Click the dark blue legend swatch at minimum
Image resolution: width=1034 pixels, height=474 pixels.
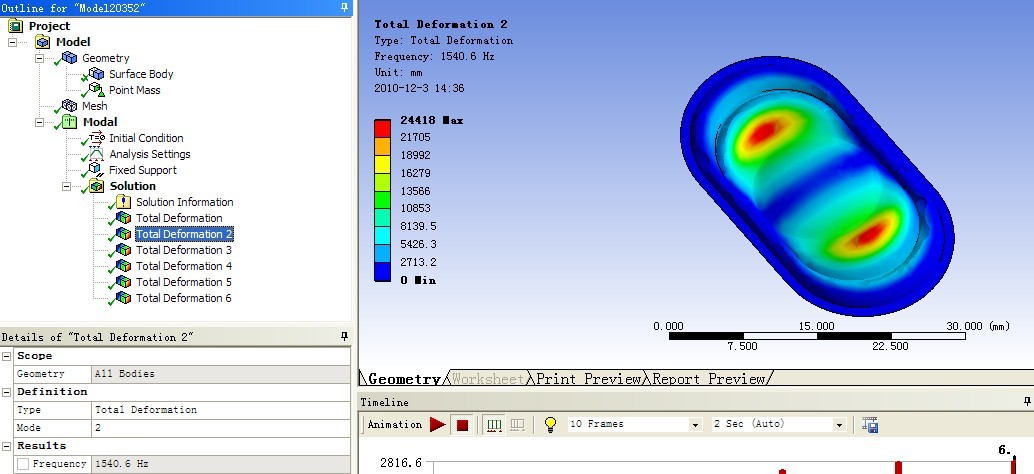pyautogui.click(x=382, y=272)
